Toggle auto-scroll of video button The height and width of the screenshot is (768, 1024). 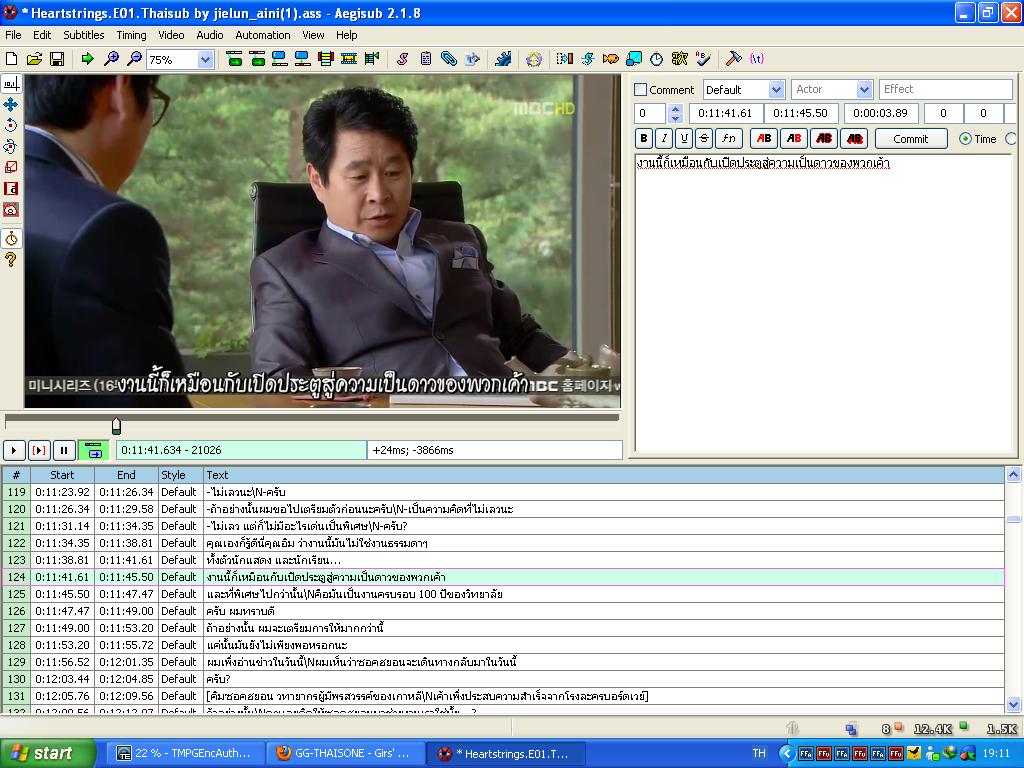[93, 450]
